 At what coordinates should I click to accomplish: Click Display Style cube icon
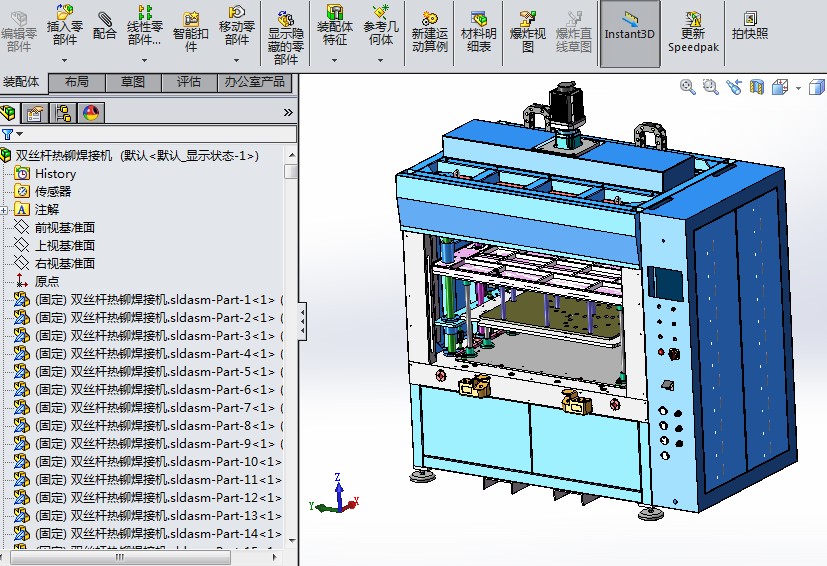pyautogui.click(x=816, y=87)
